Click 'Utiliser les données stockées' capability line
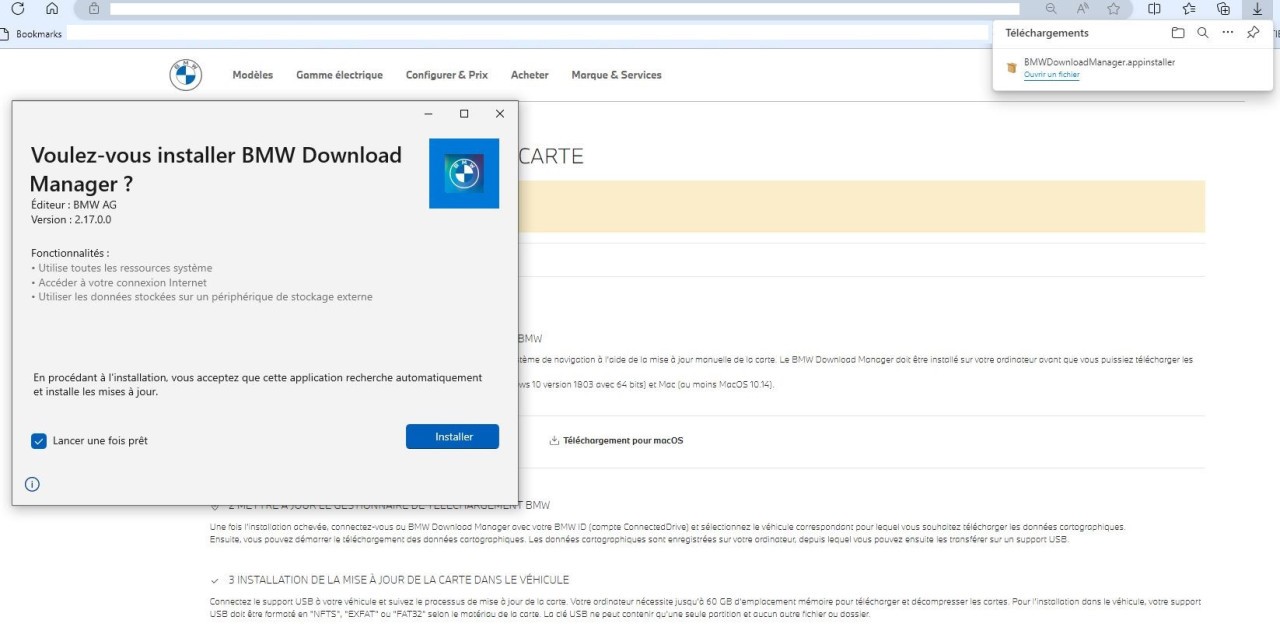 202,297
